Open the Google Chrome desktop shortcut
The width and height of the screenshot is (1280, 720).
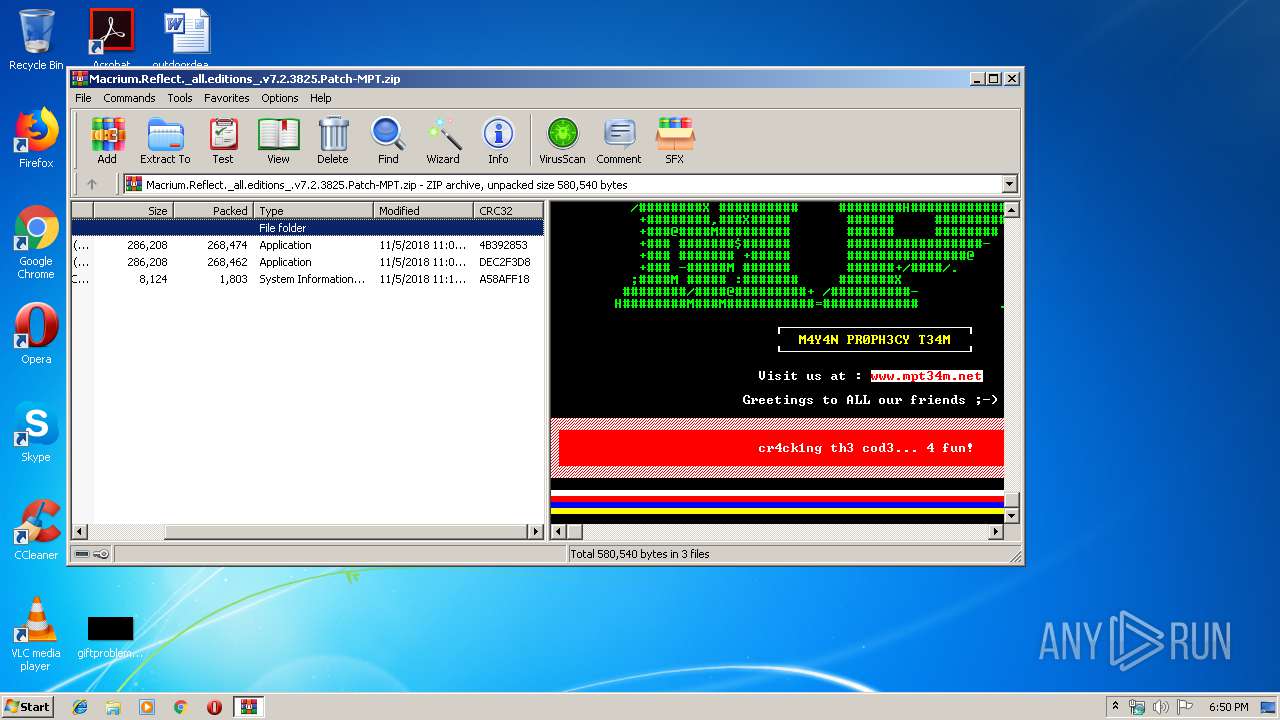(36, 241)
